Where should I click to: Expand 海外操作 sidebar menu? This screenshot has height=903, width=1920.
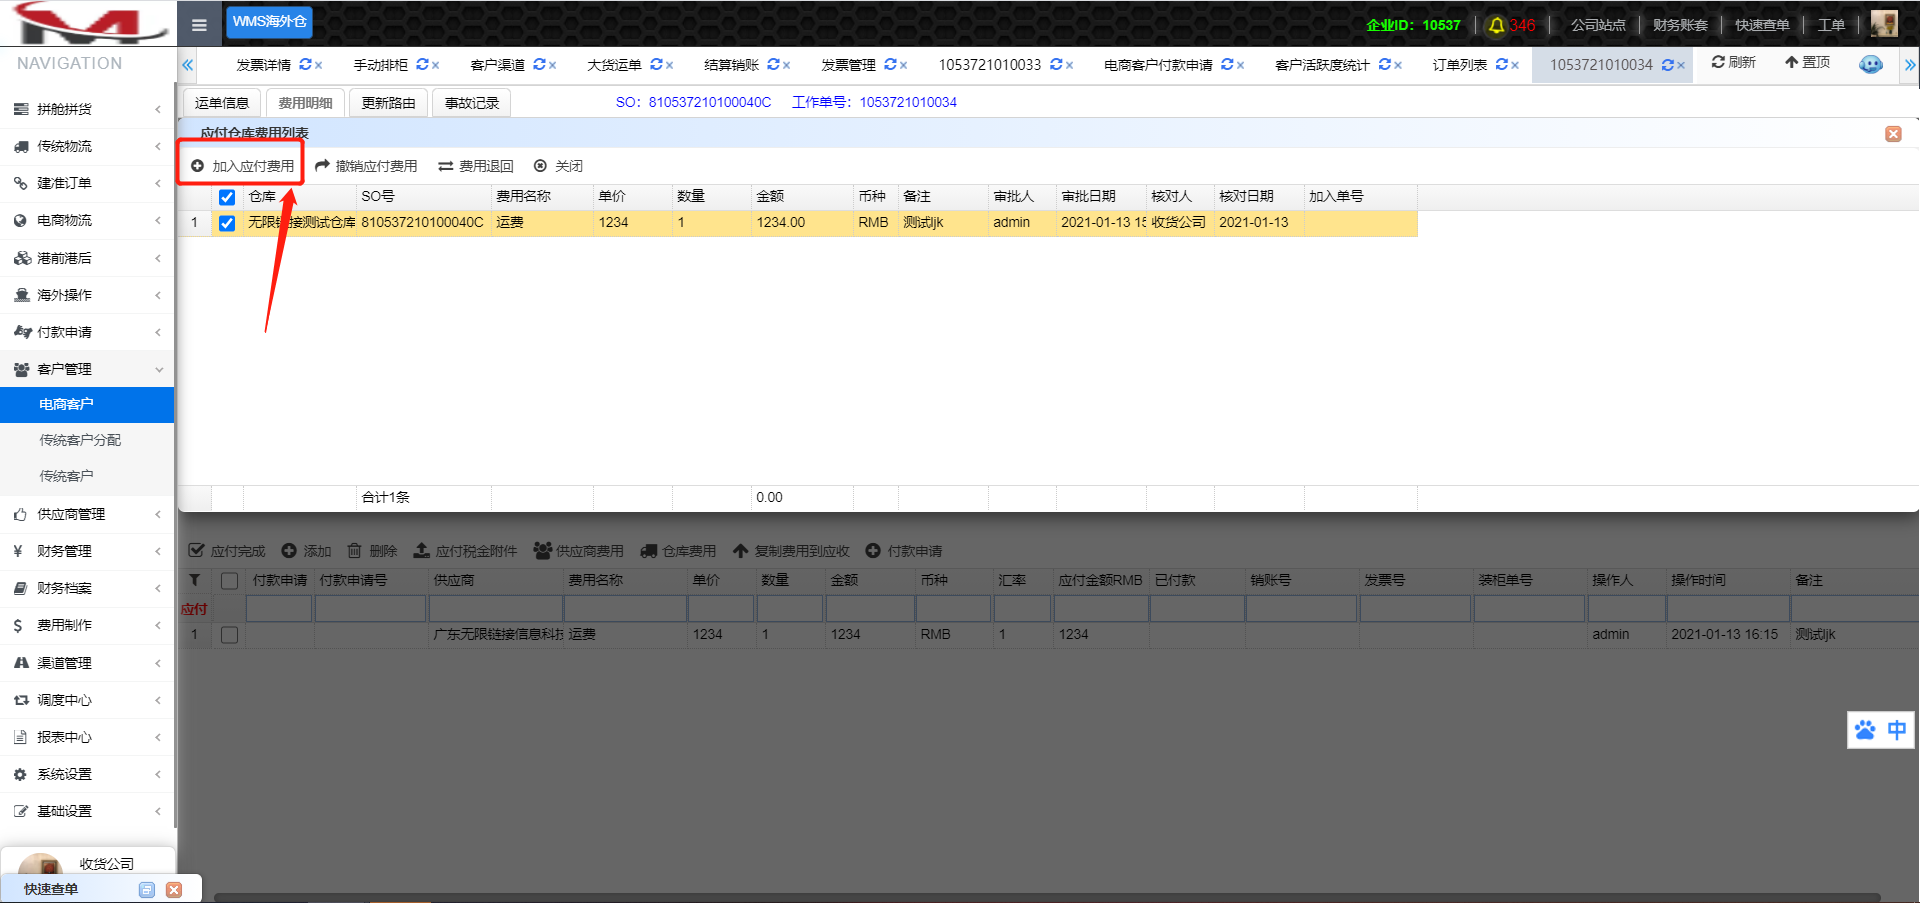tap(87, 295)
